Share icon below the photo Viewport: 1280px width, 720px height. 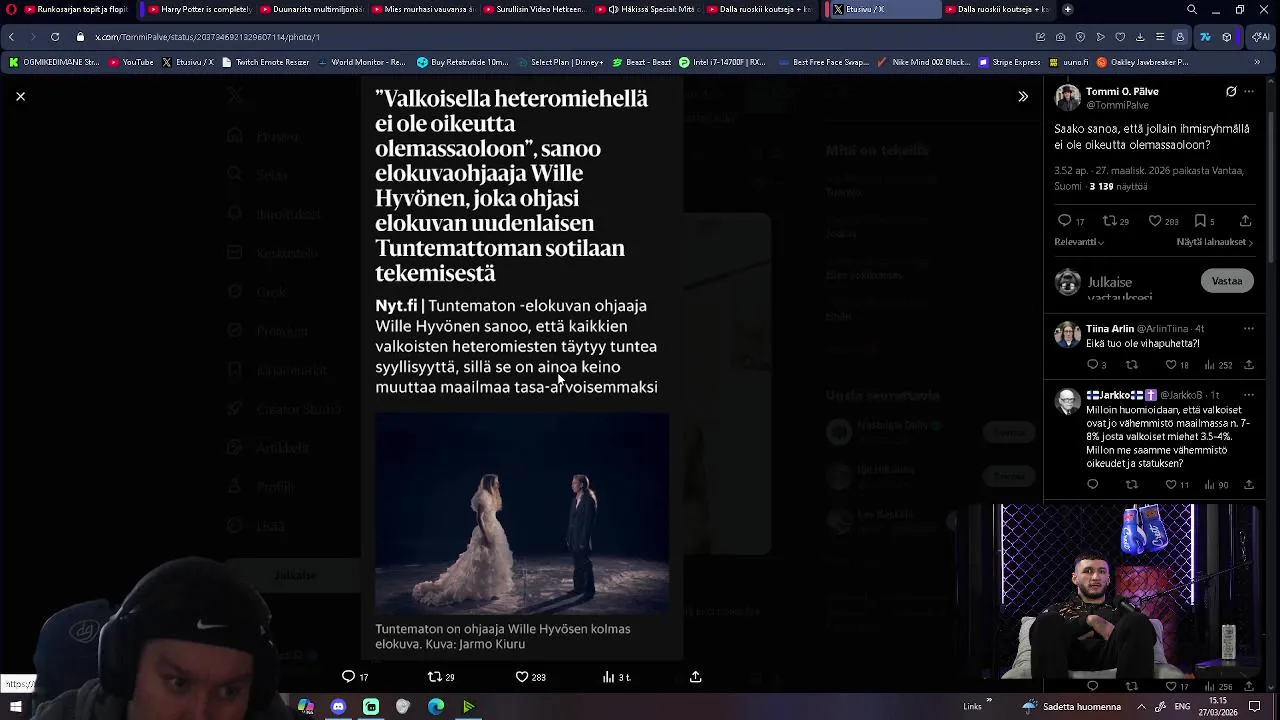point(695,677)
